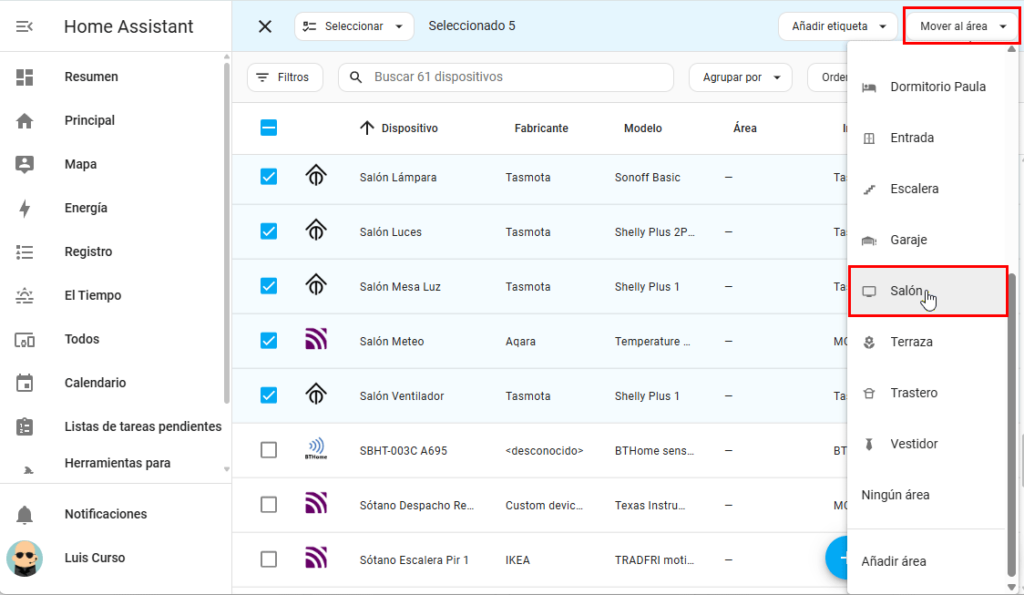Click Luis Curso profile avatar

(x=25, y=558)
